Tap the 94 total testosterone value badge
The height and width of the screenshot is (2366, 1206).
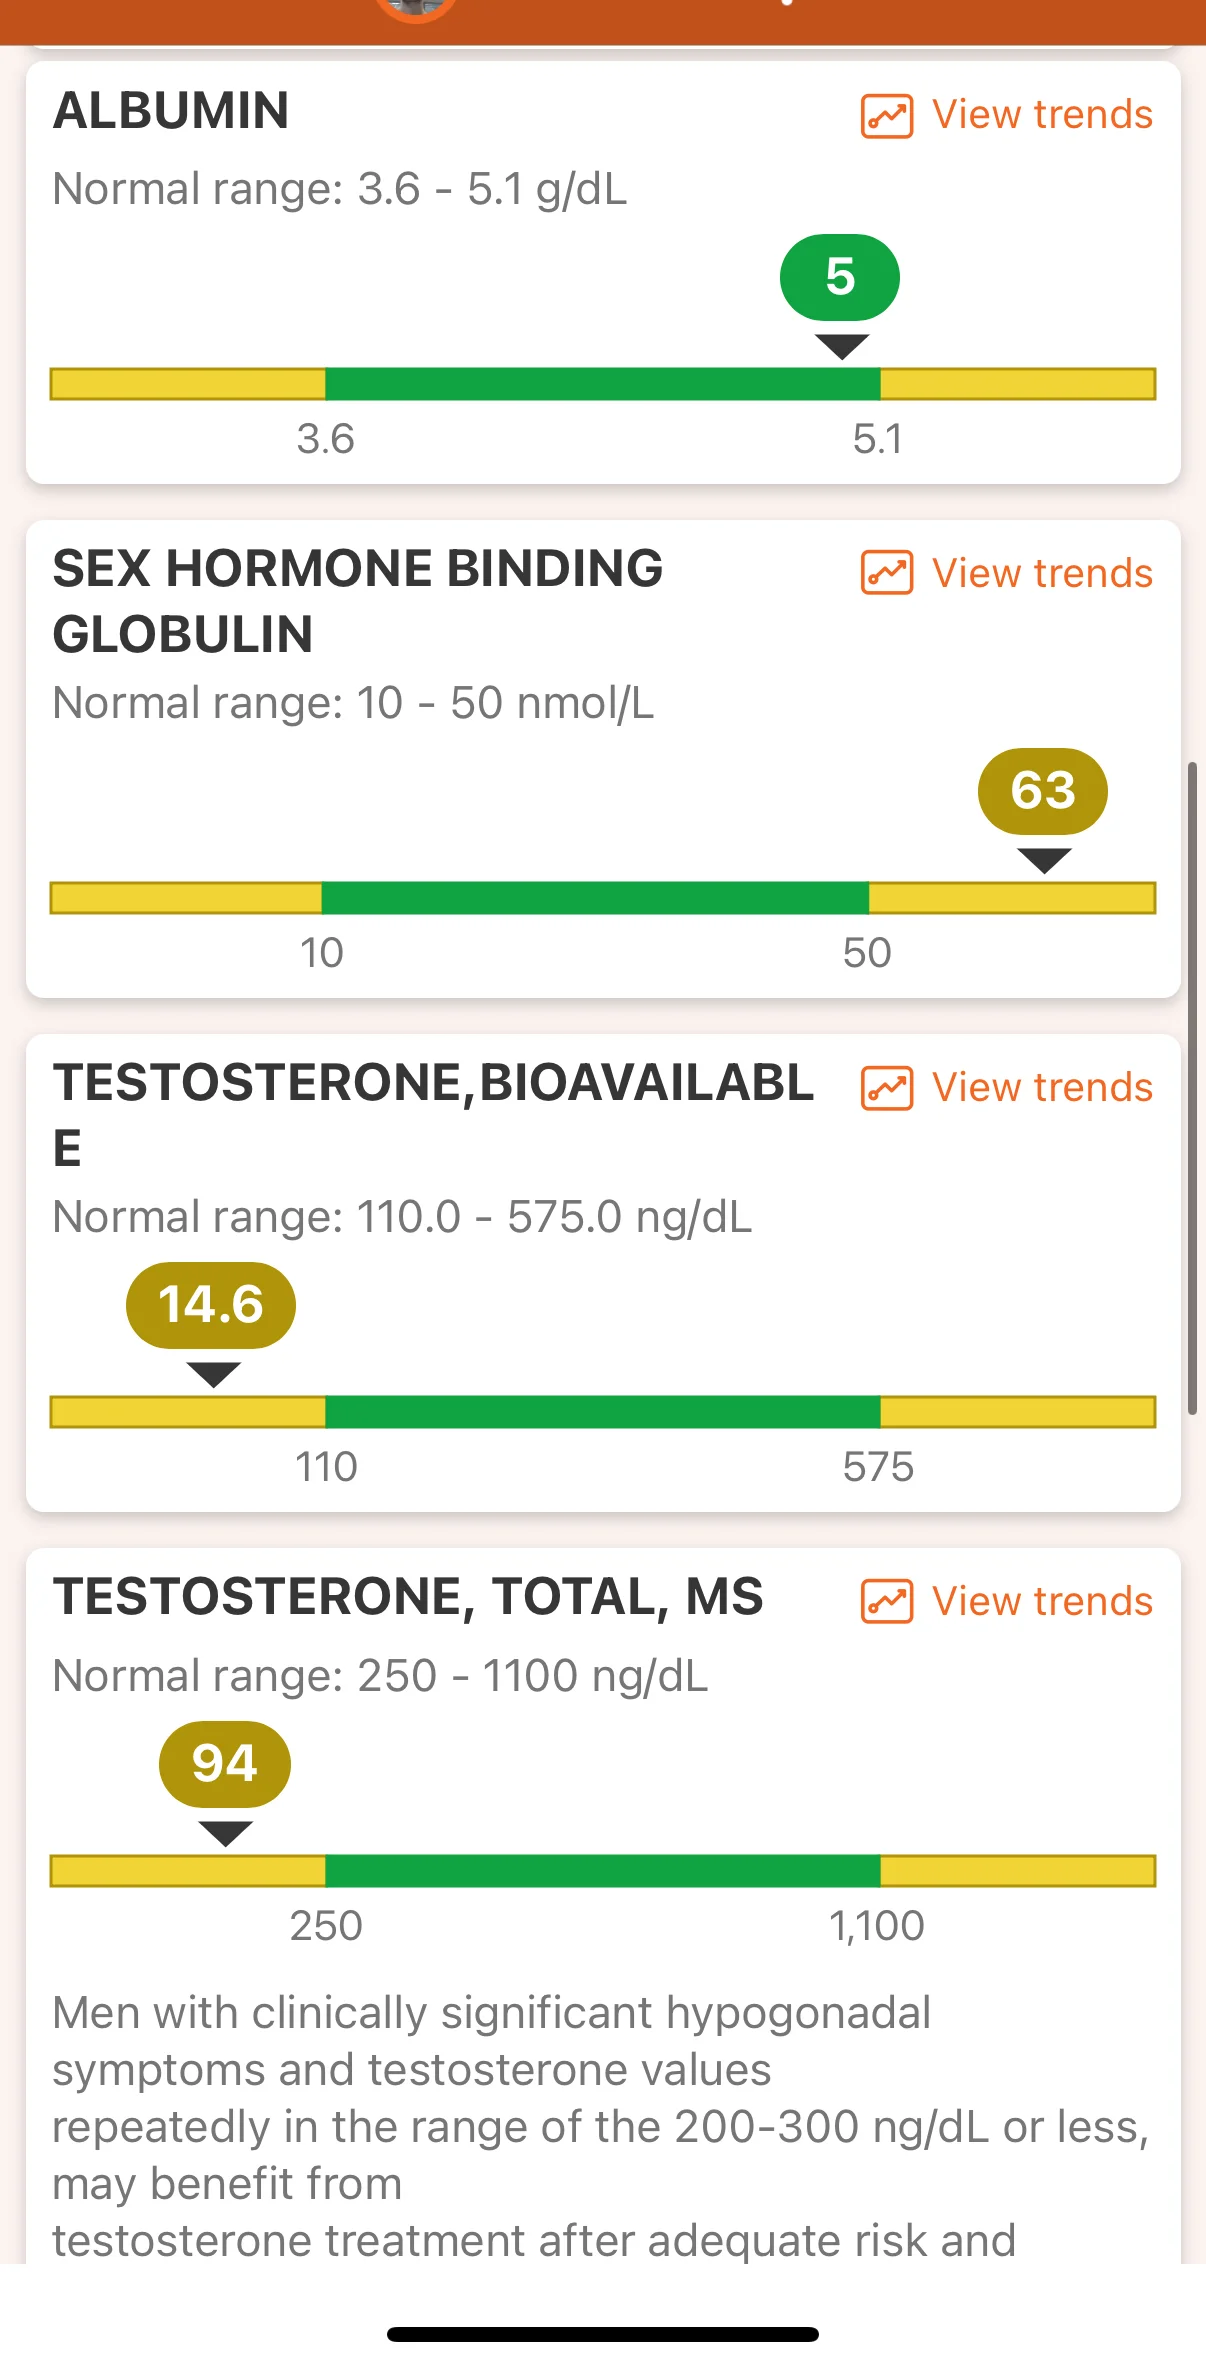225,1764
